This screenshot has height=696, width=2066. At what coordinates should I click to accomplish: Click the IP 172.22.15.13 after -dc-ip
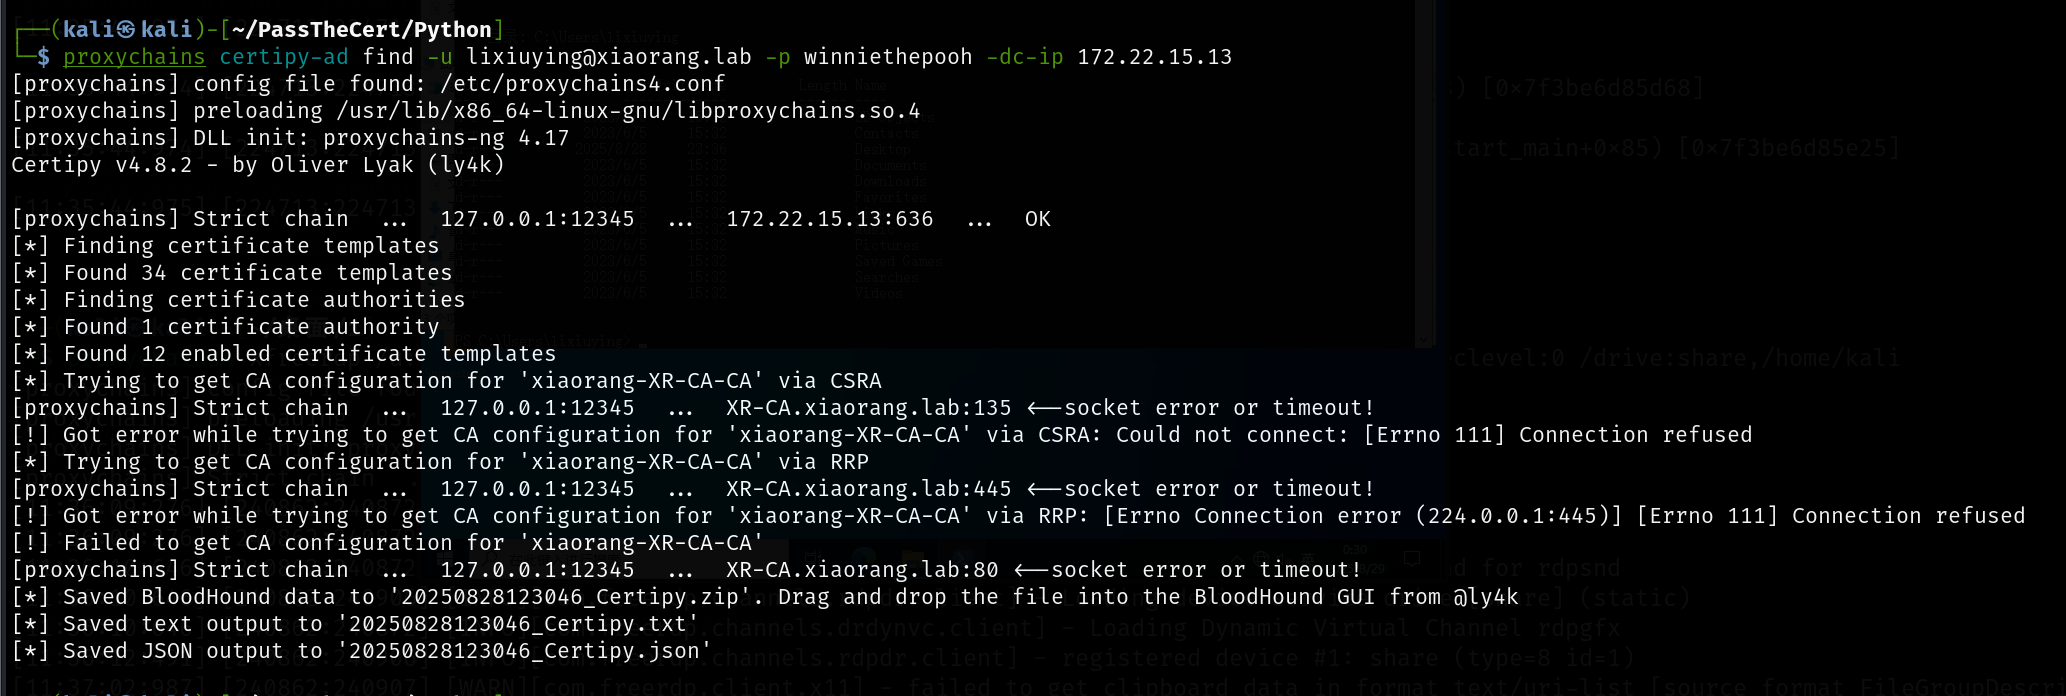tap(1155, 57)
